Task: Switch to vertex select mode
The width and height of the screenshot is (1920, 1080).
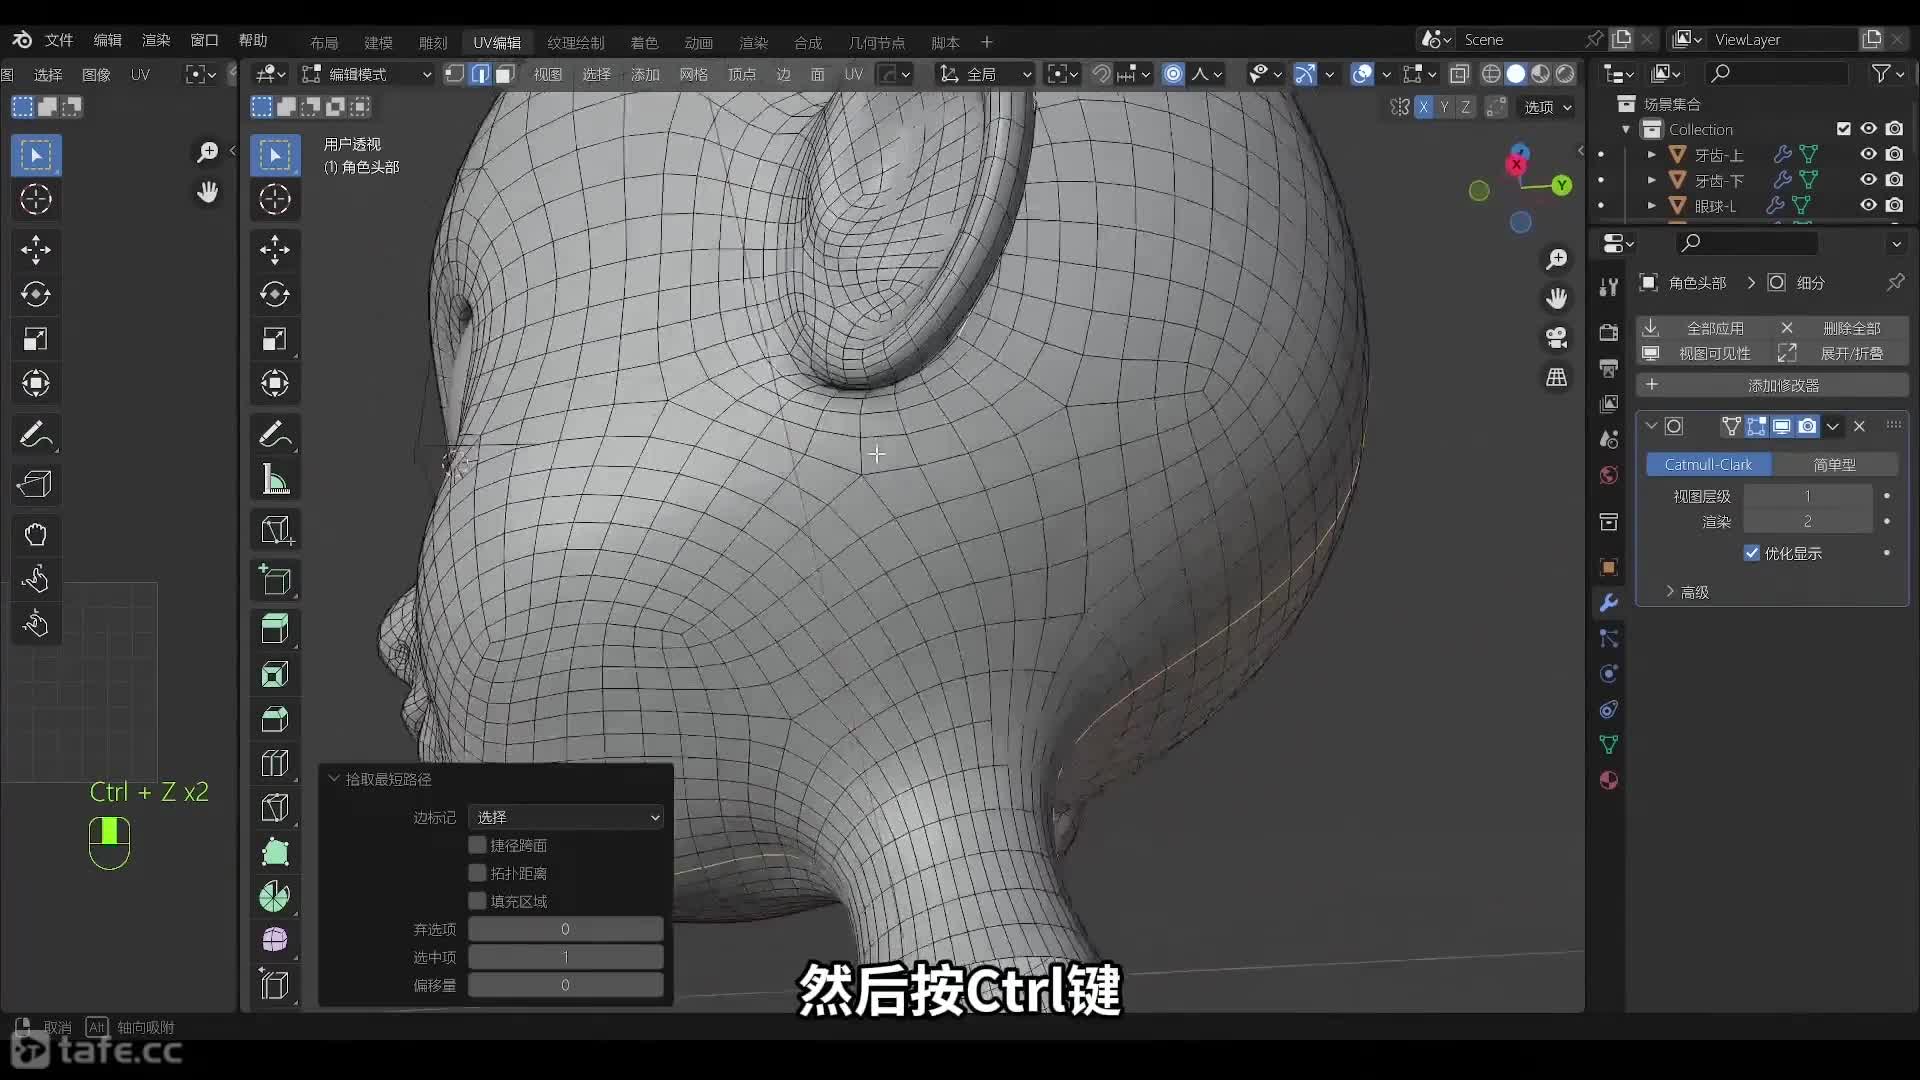Action: tap(455, 74)
